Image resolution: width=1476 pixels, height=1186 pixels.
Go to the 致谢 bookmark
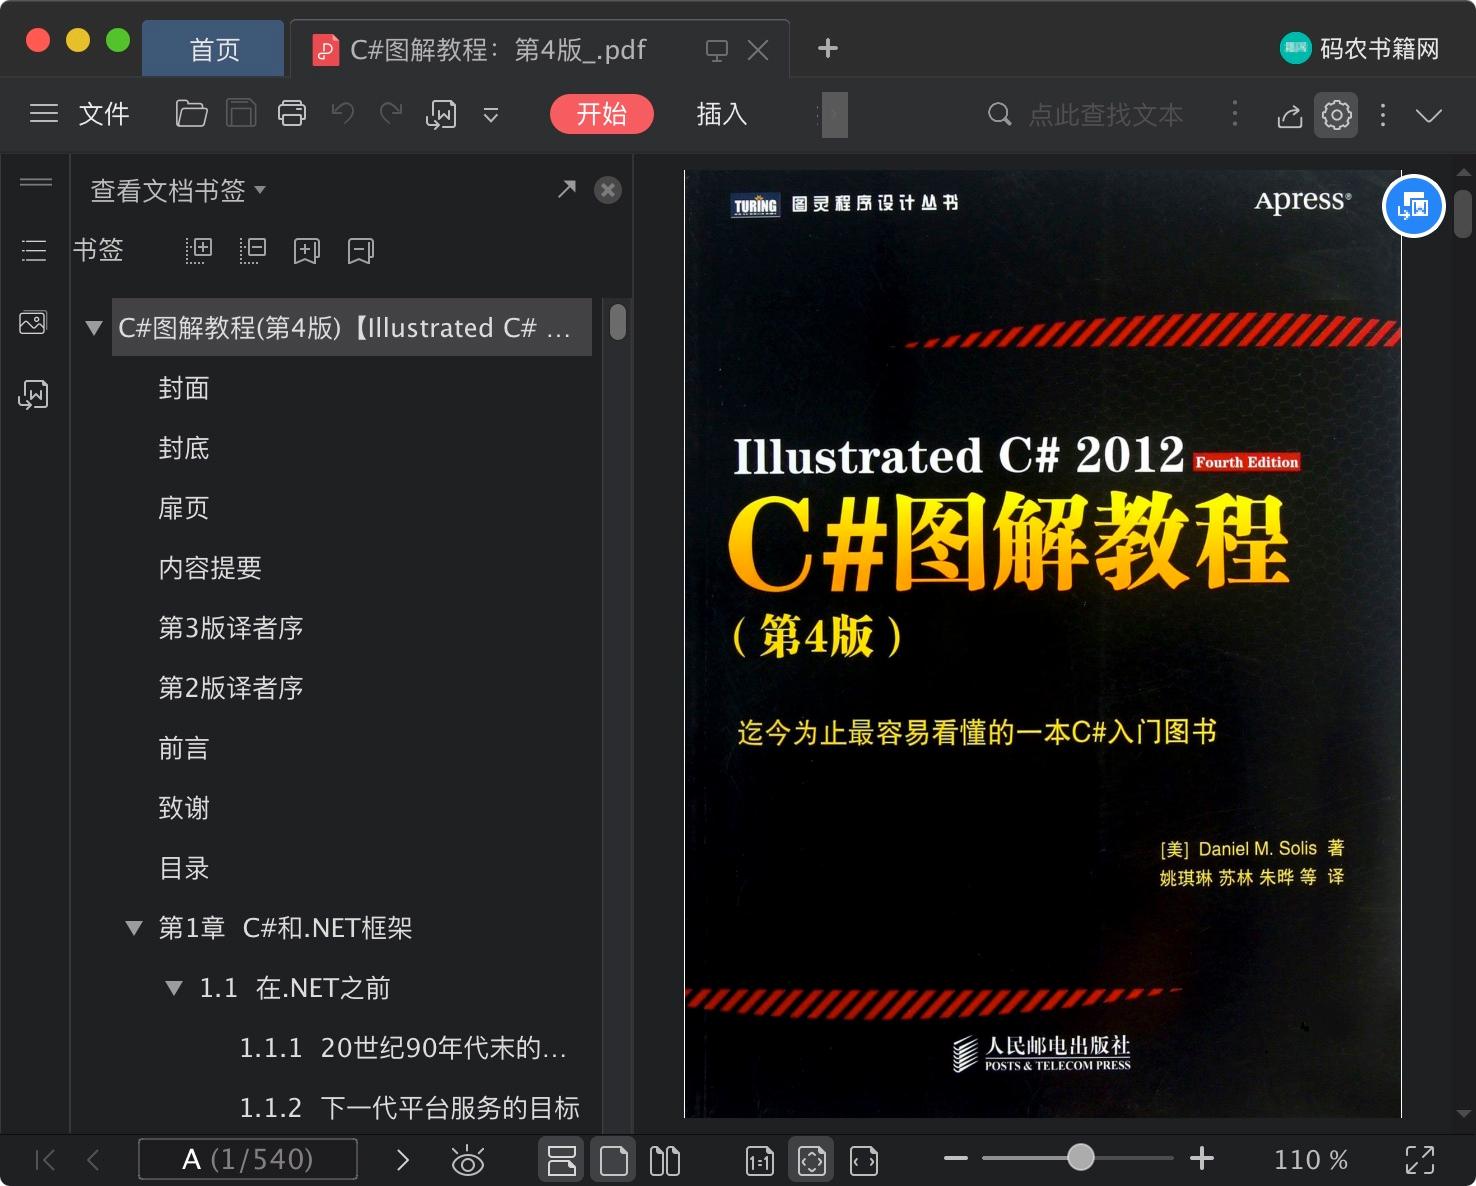[x=184, y=808]
